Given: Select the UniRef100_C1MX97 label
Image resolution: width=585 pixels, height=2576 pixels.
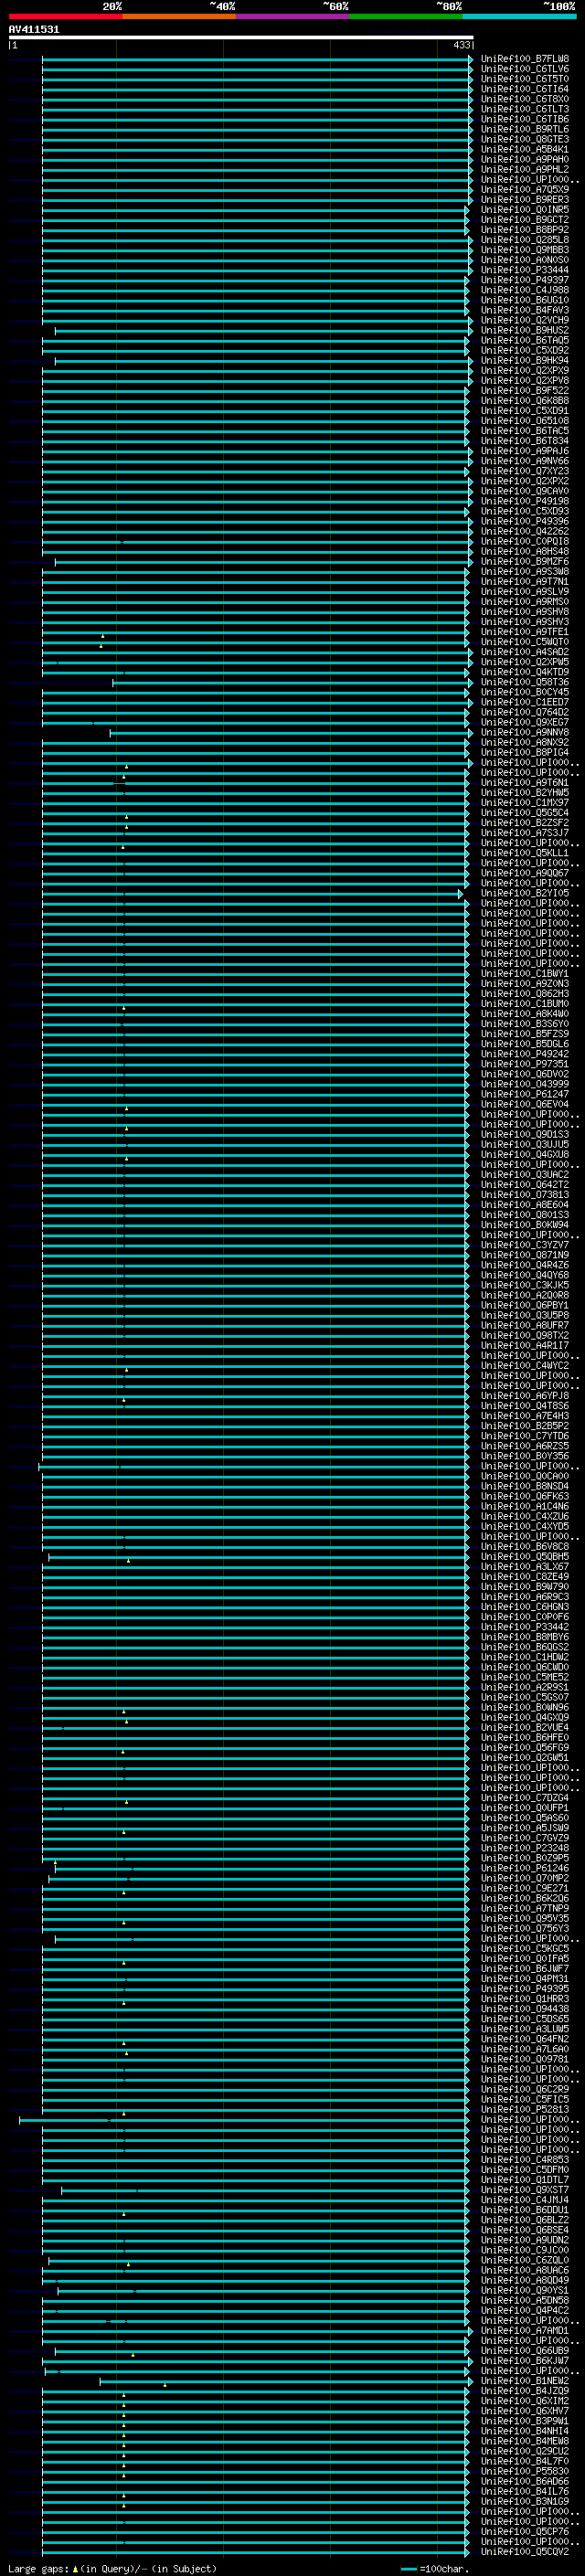Looking at the screenshot, I should tap(525, 803).
